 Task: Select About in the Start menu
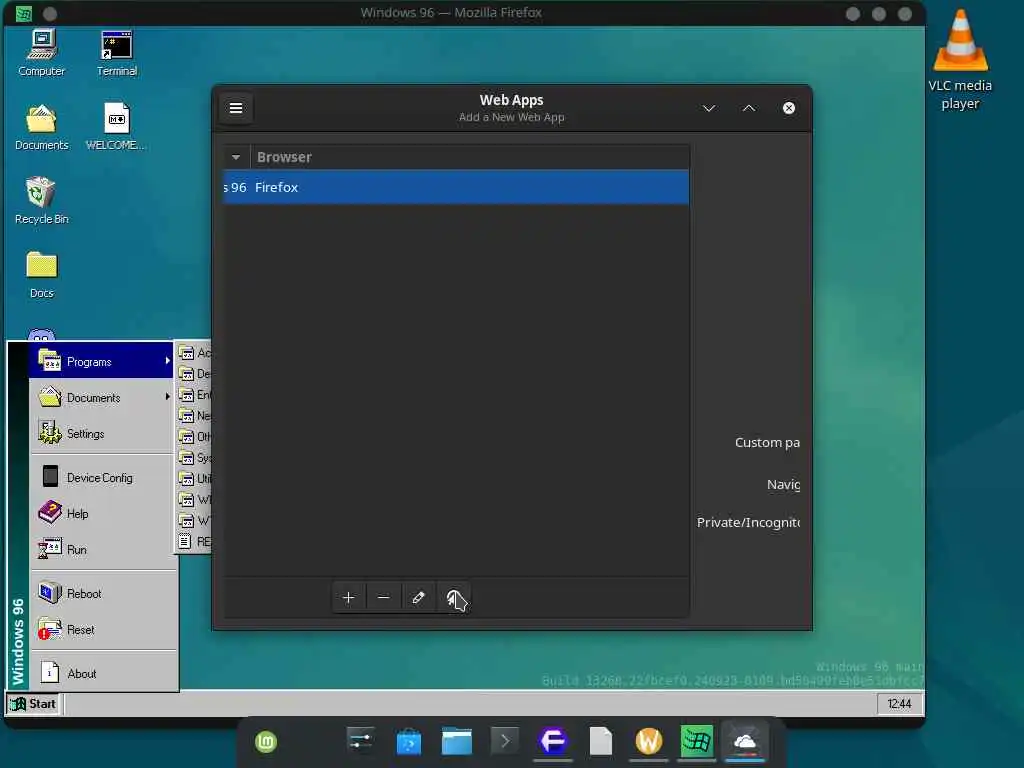[x=101, y=673]
